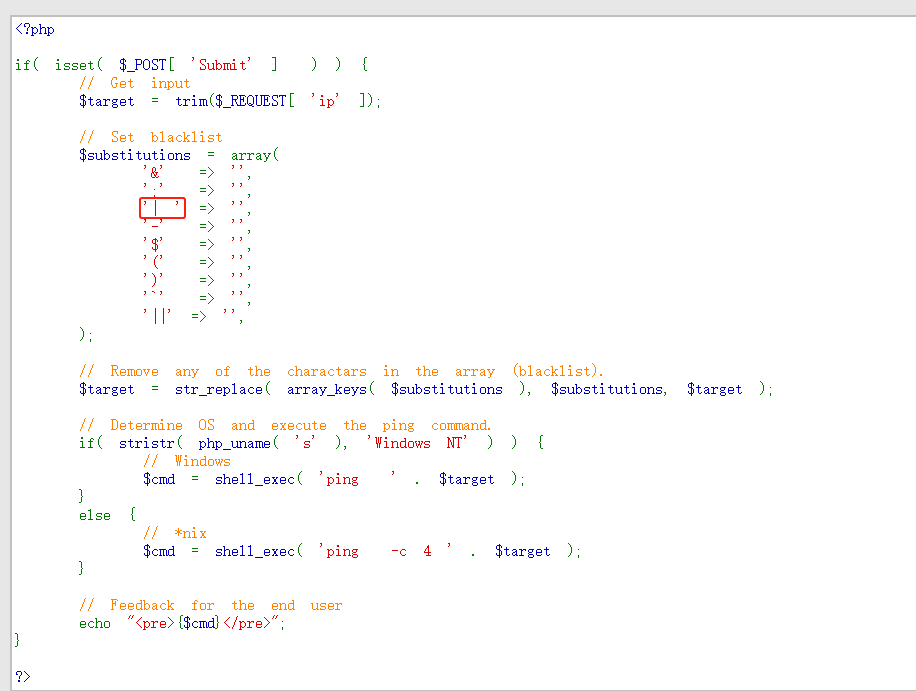This screenshot has width=916, height=691.
Task: Select the "$_POST[" variable
Action: 147,65
